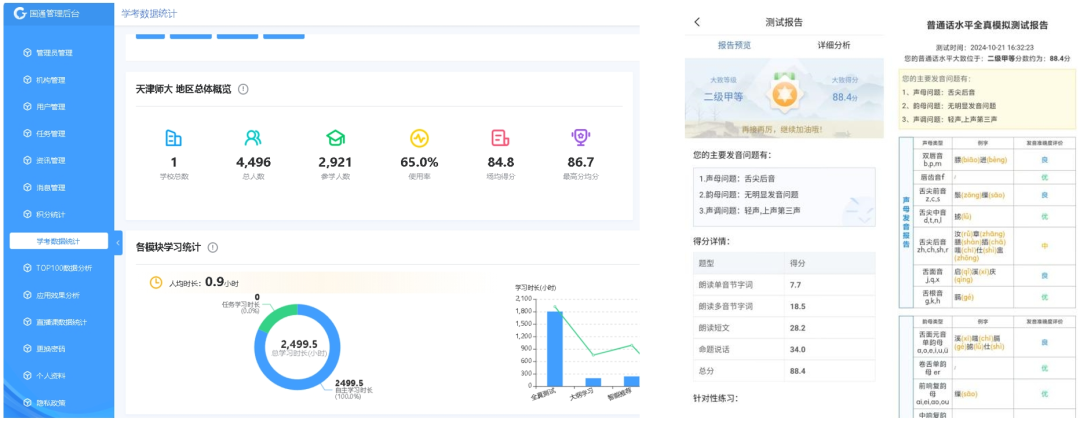Collapse the sidebar with the chevron handle

coord(118,242)
